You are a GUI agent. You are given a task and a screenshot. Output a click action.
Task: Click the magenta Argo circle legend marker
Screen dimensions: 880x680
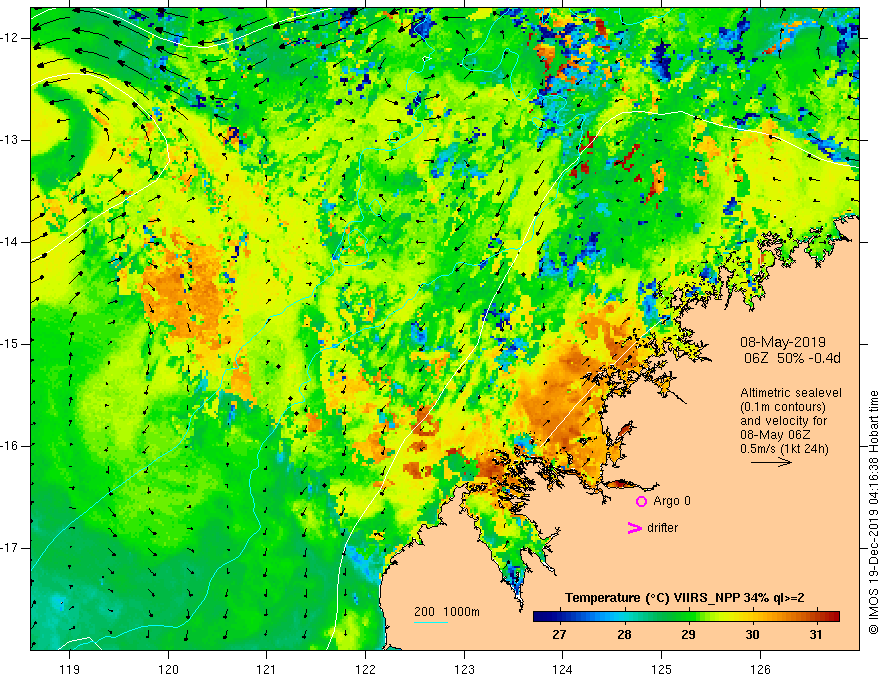tap(641, 501)
